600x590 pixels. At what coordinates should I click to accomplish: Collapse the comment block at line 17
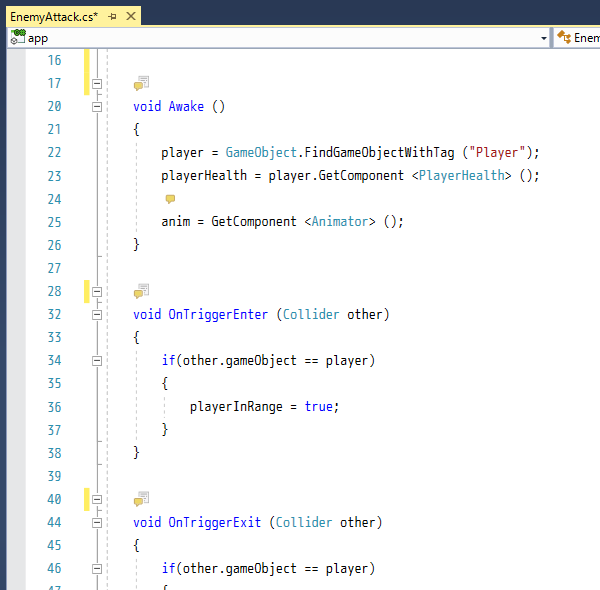point(97,83)
